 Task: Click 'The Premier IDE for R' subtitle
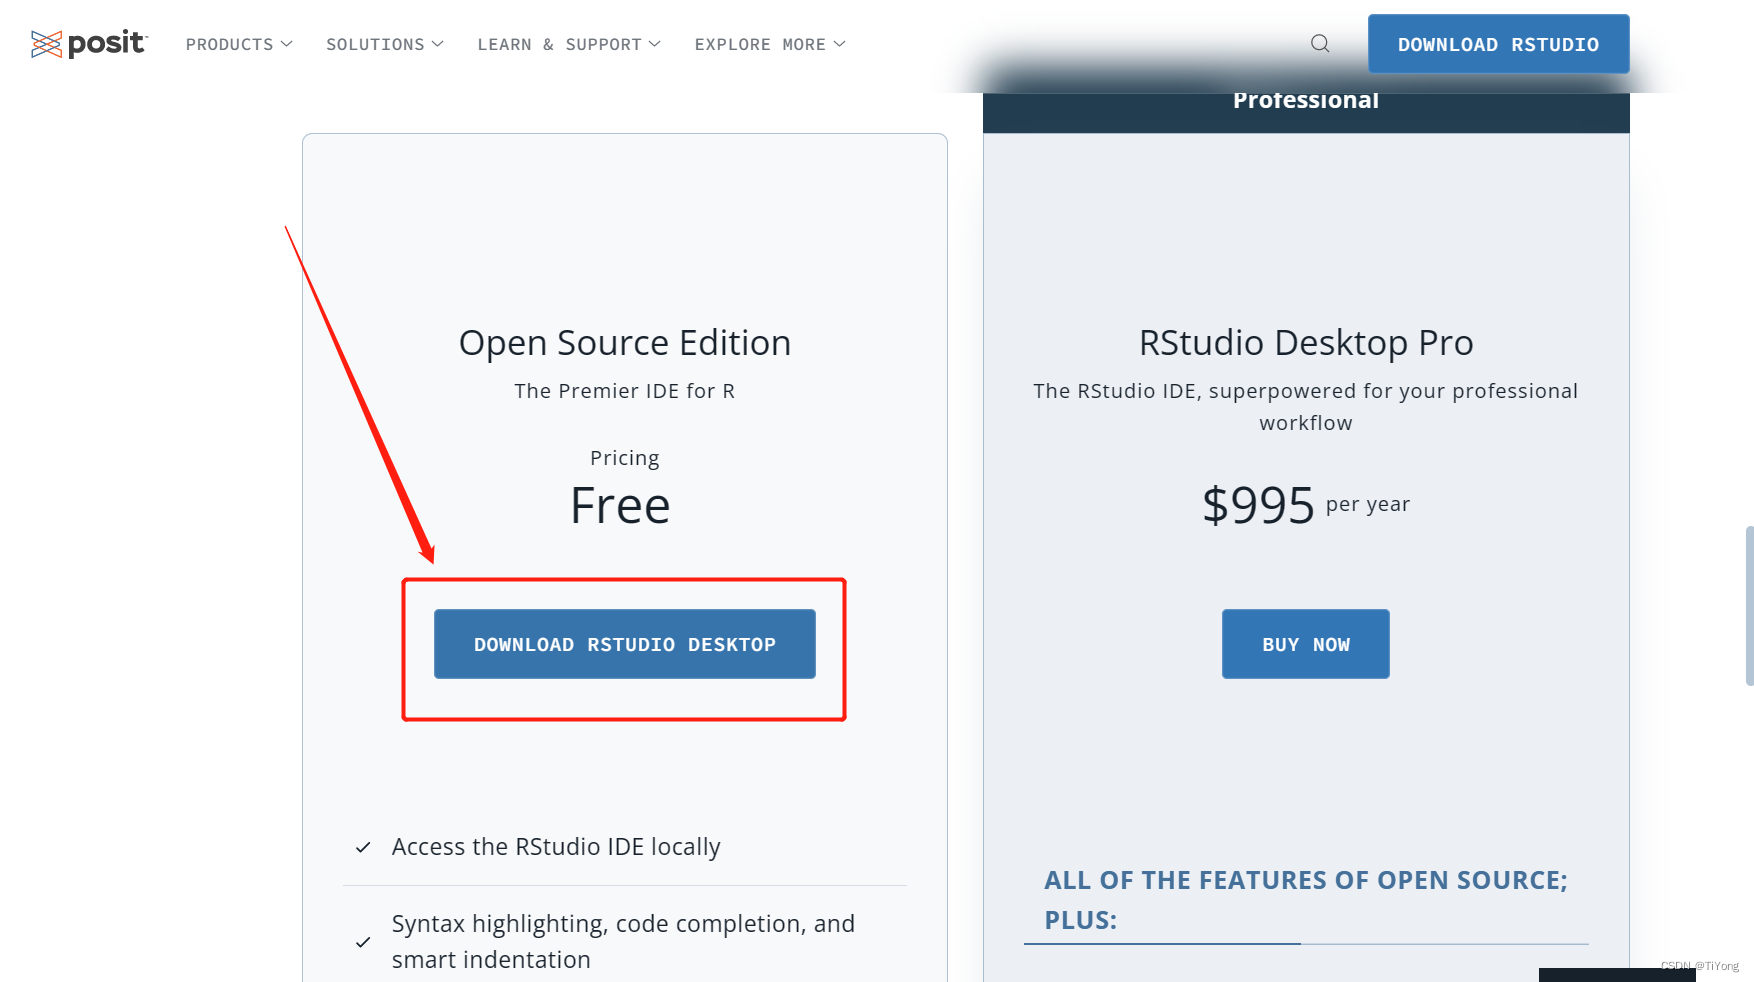[x=625, y=391]
